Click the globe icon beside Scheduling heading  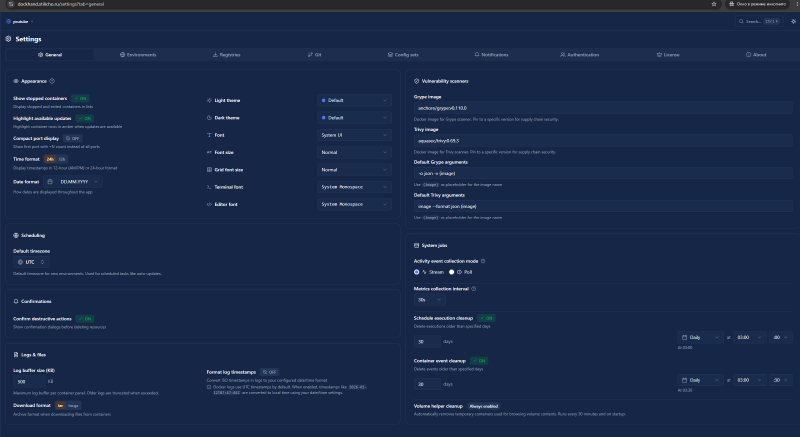tap(16, 236)
